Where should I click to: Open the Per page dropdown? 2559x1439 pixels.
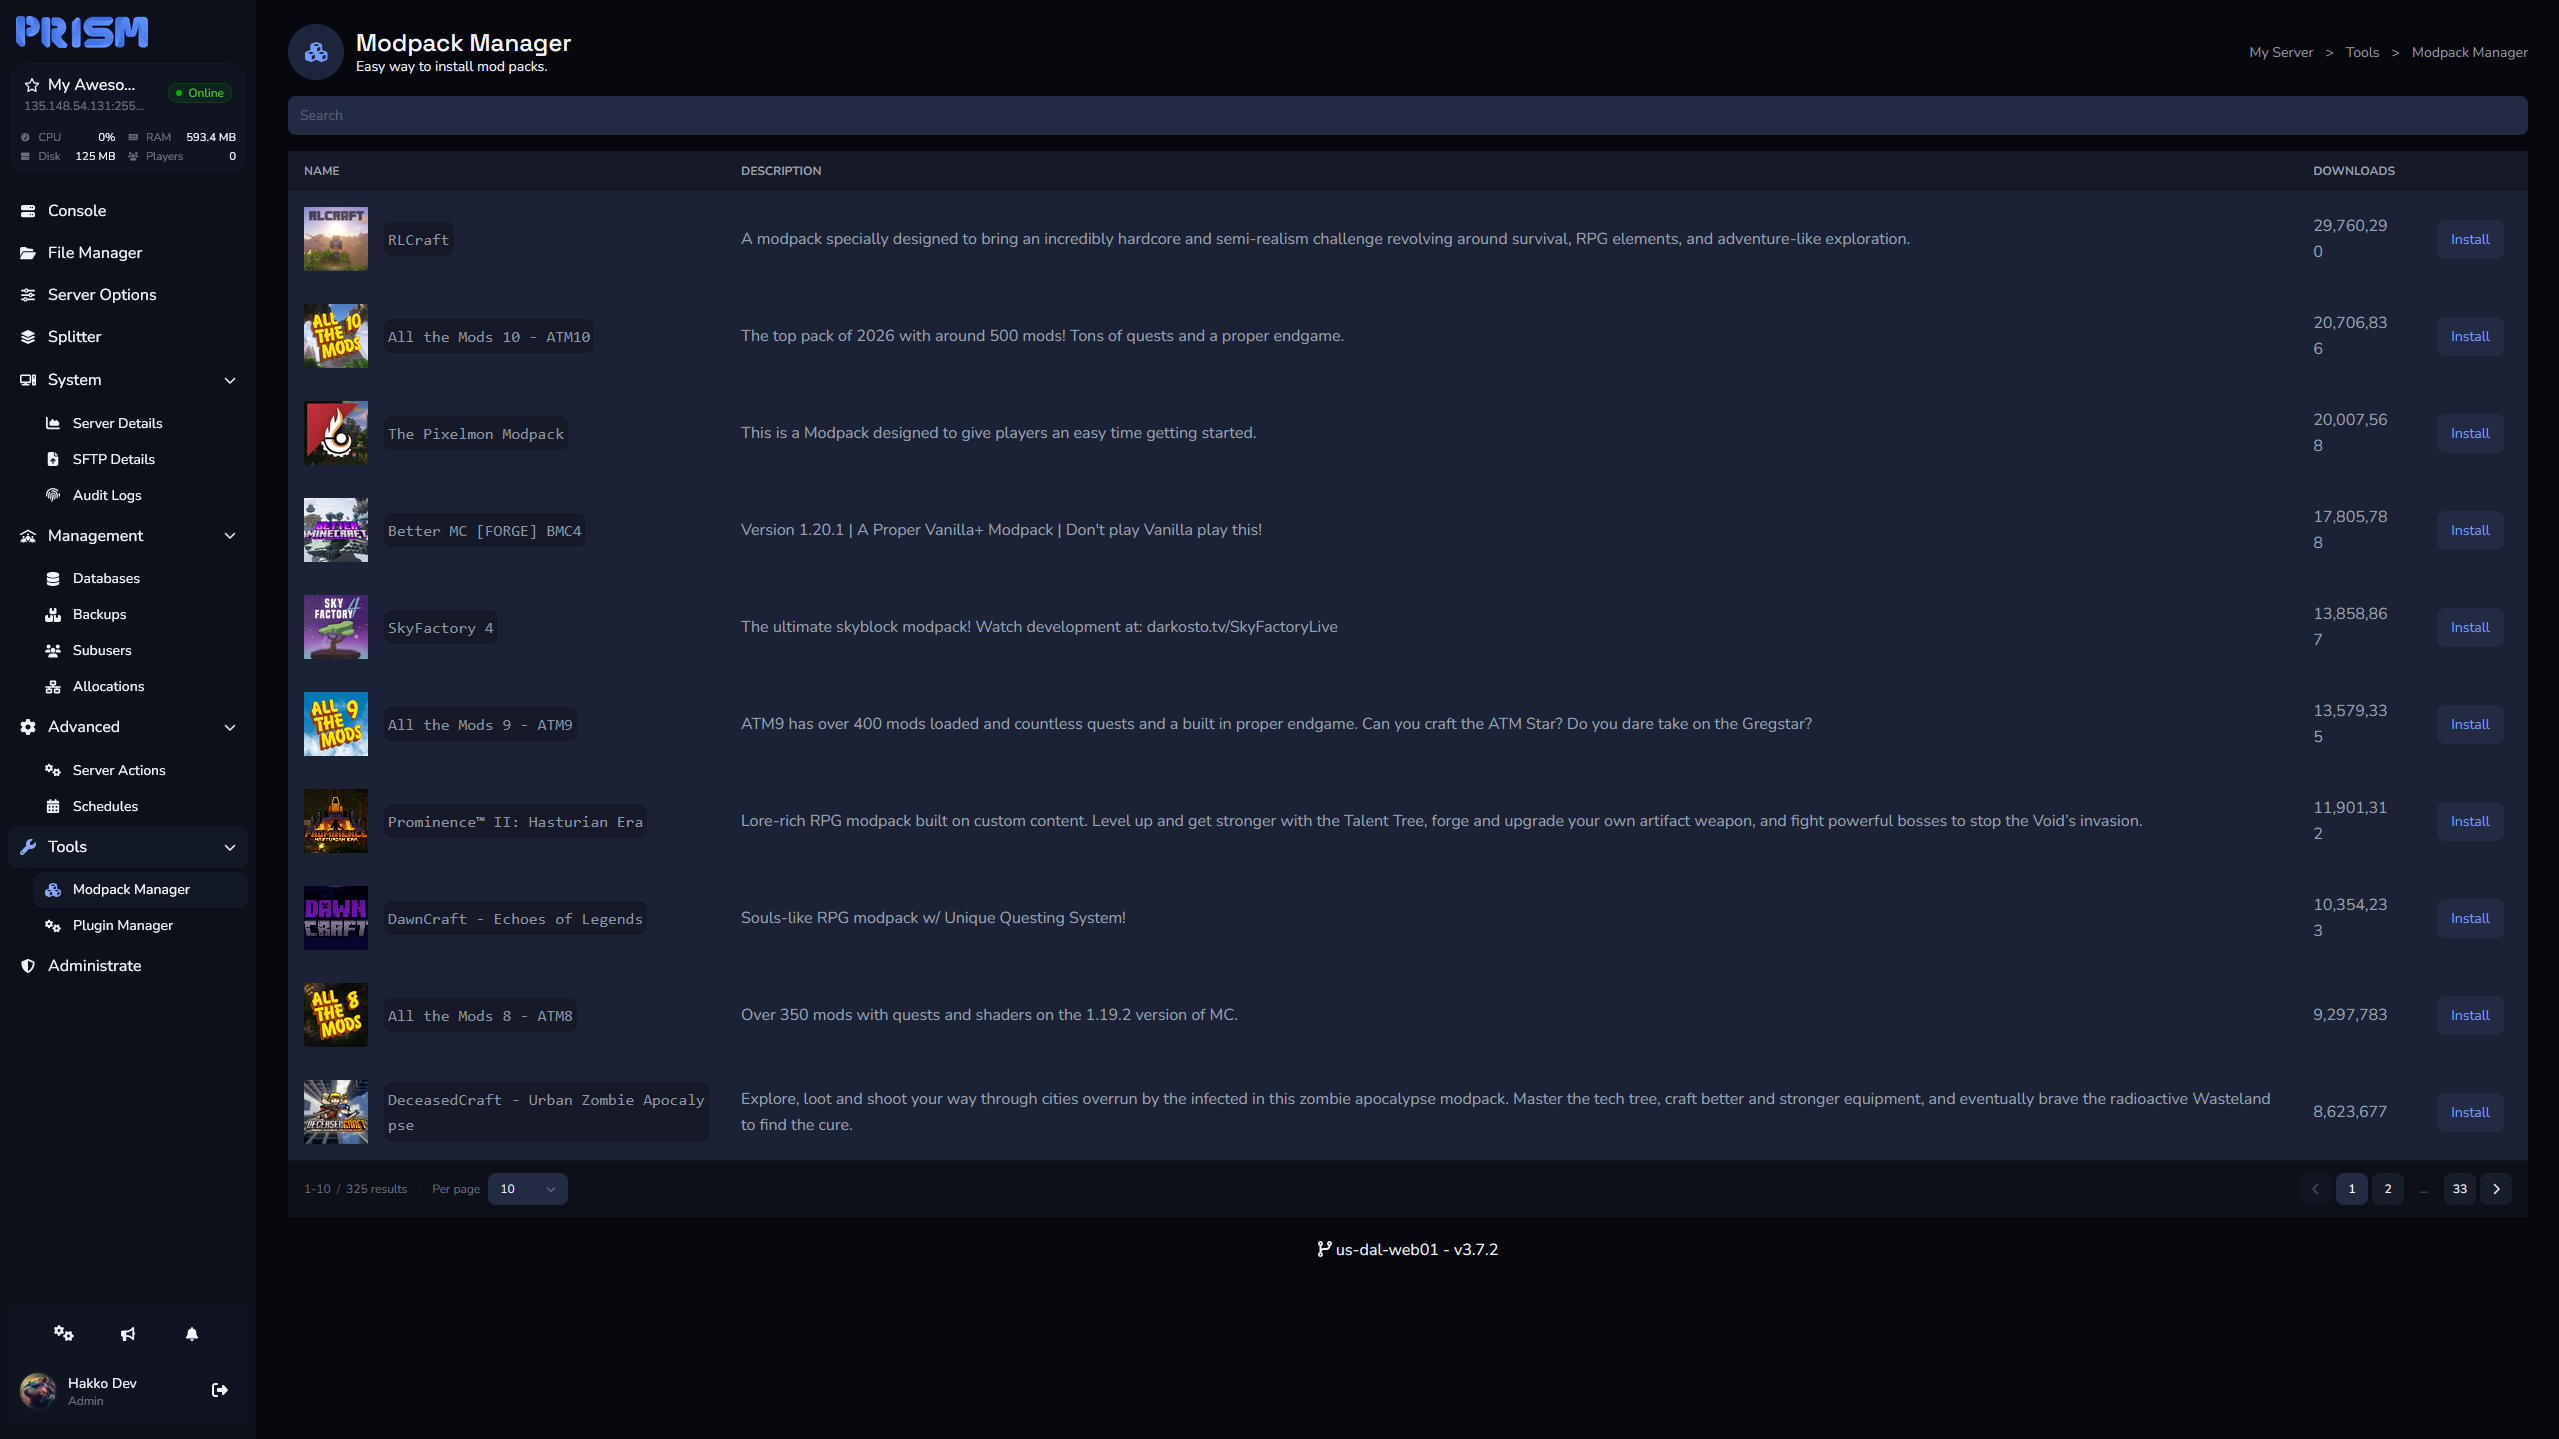coord(527,1189)
